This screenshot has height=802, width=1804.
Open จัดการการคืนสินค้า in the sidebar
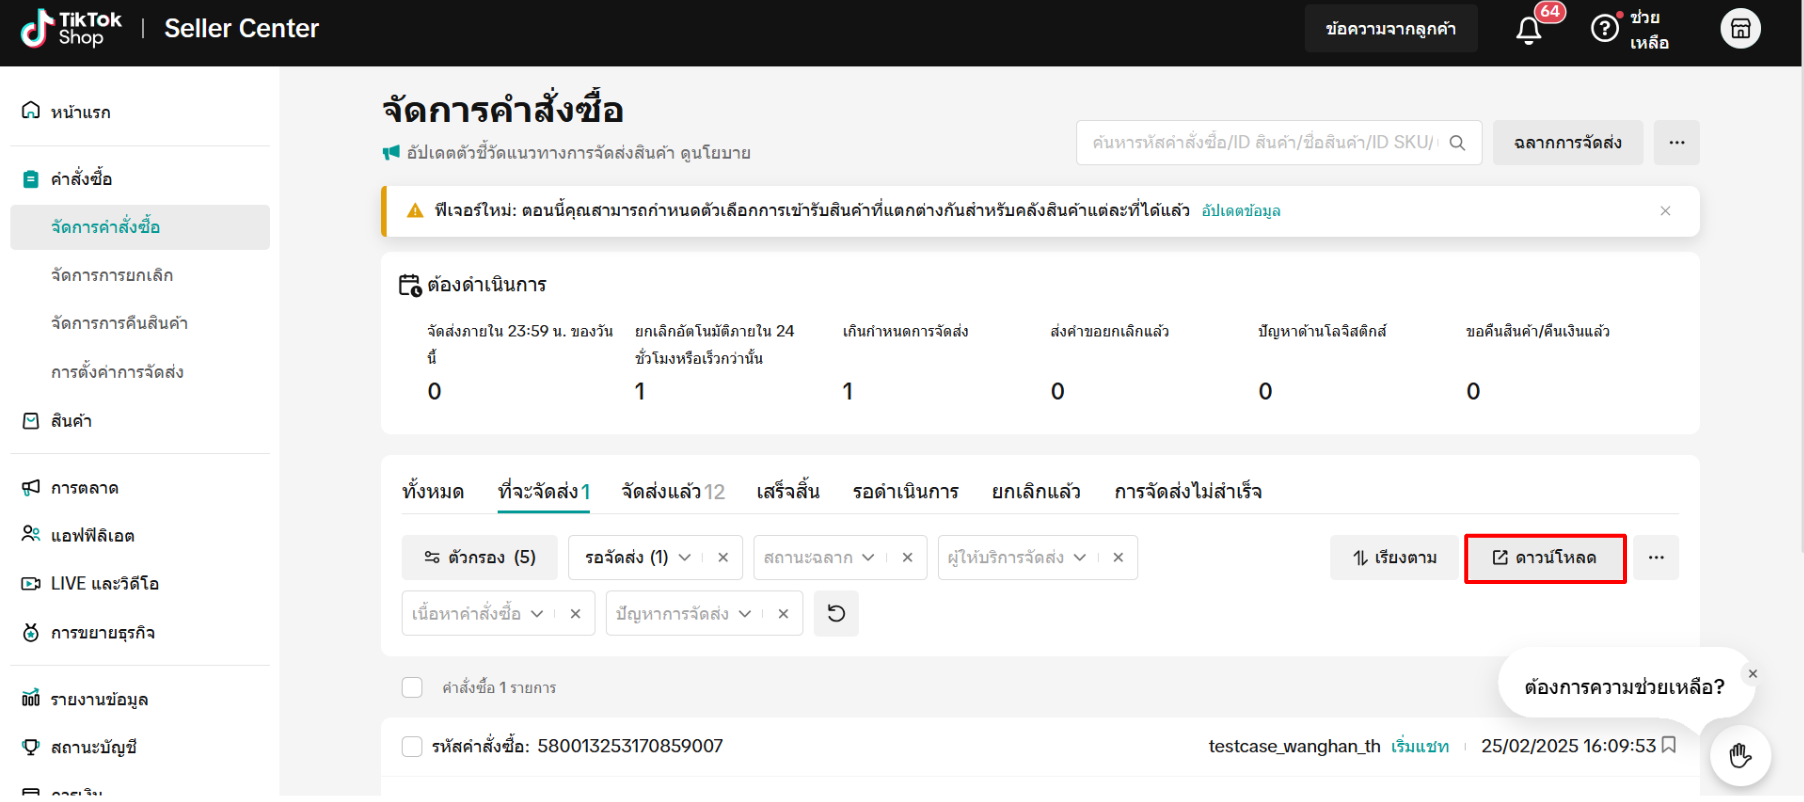[119, 323]
